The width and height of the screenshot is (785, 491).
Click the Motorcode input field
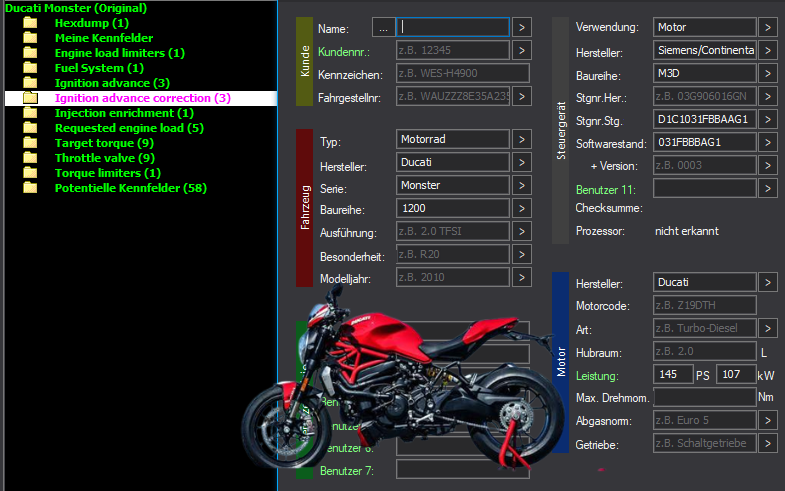tap(704, 305)
